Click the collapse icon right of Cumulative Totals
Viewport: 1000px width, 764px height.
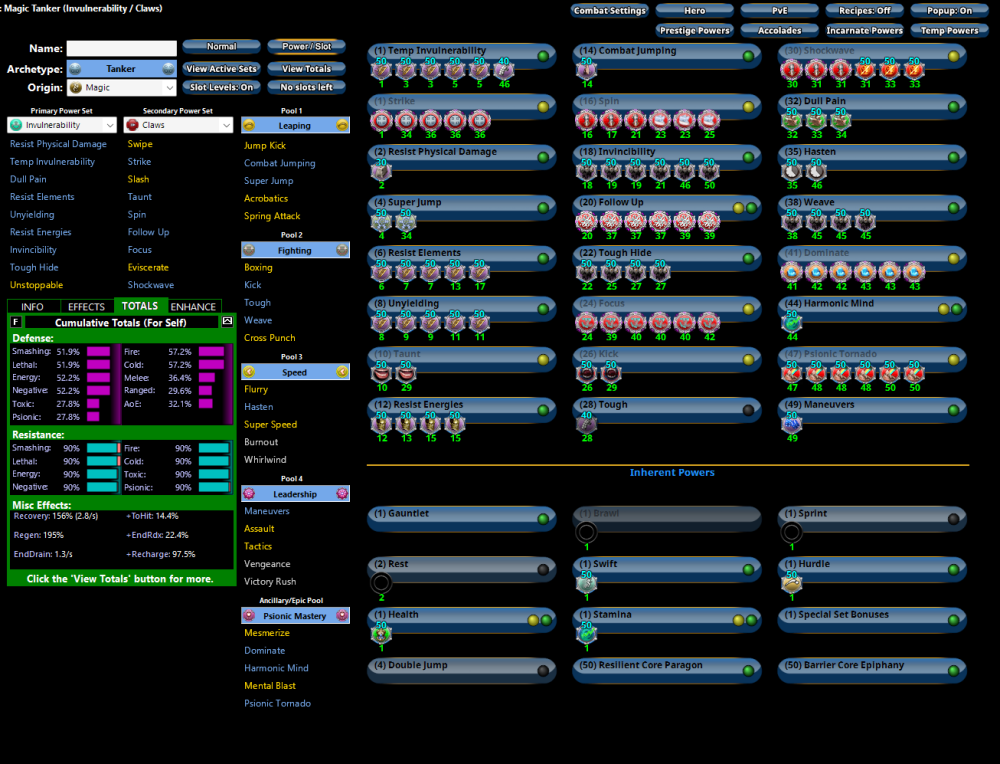click(227, 322)
